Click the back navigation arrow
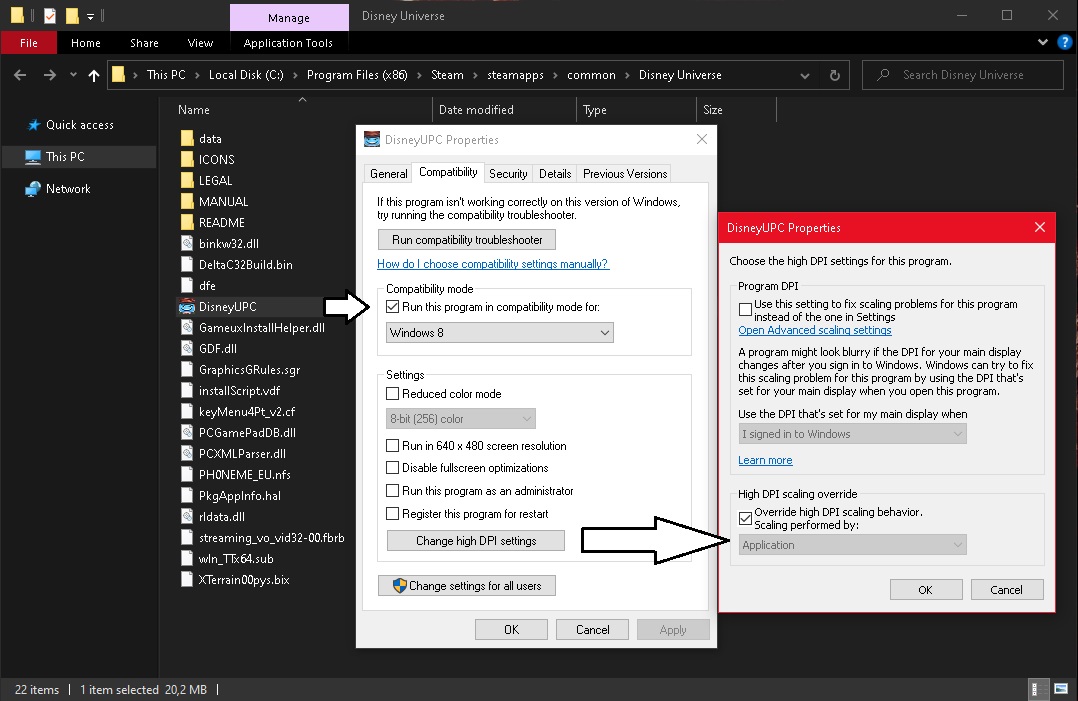 click(x=21, y=75)
